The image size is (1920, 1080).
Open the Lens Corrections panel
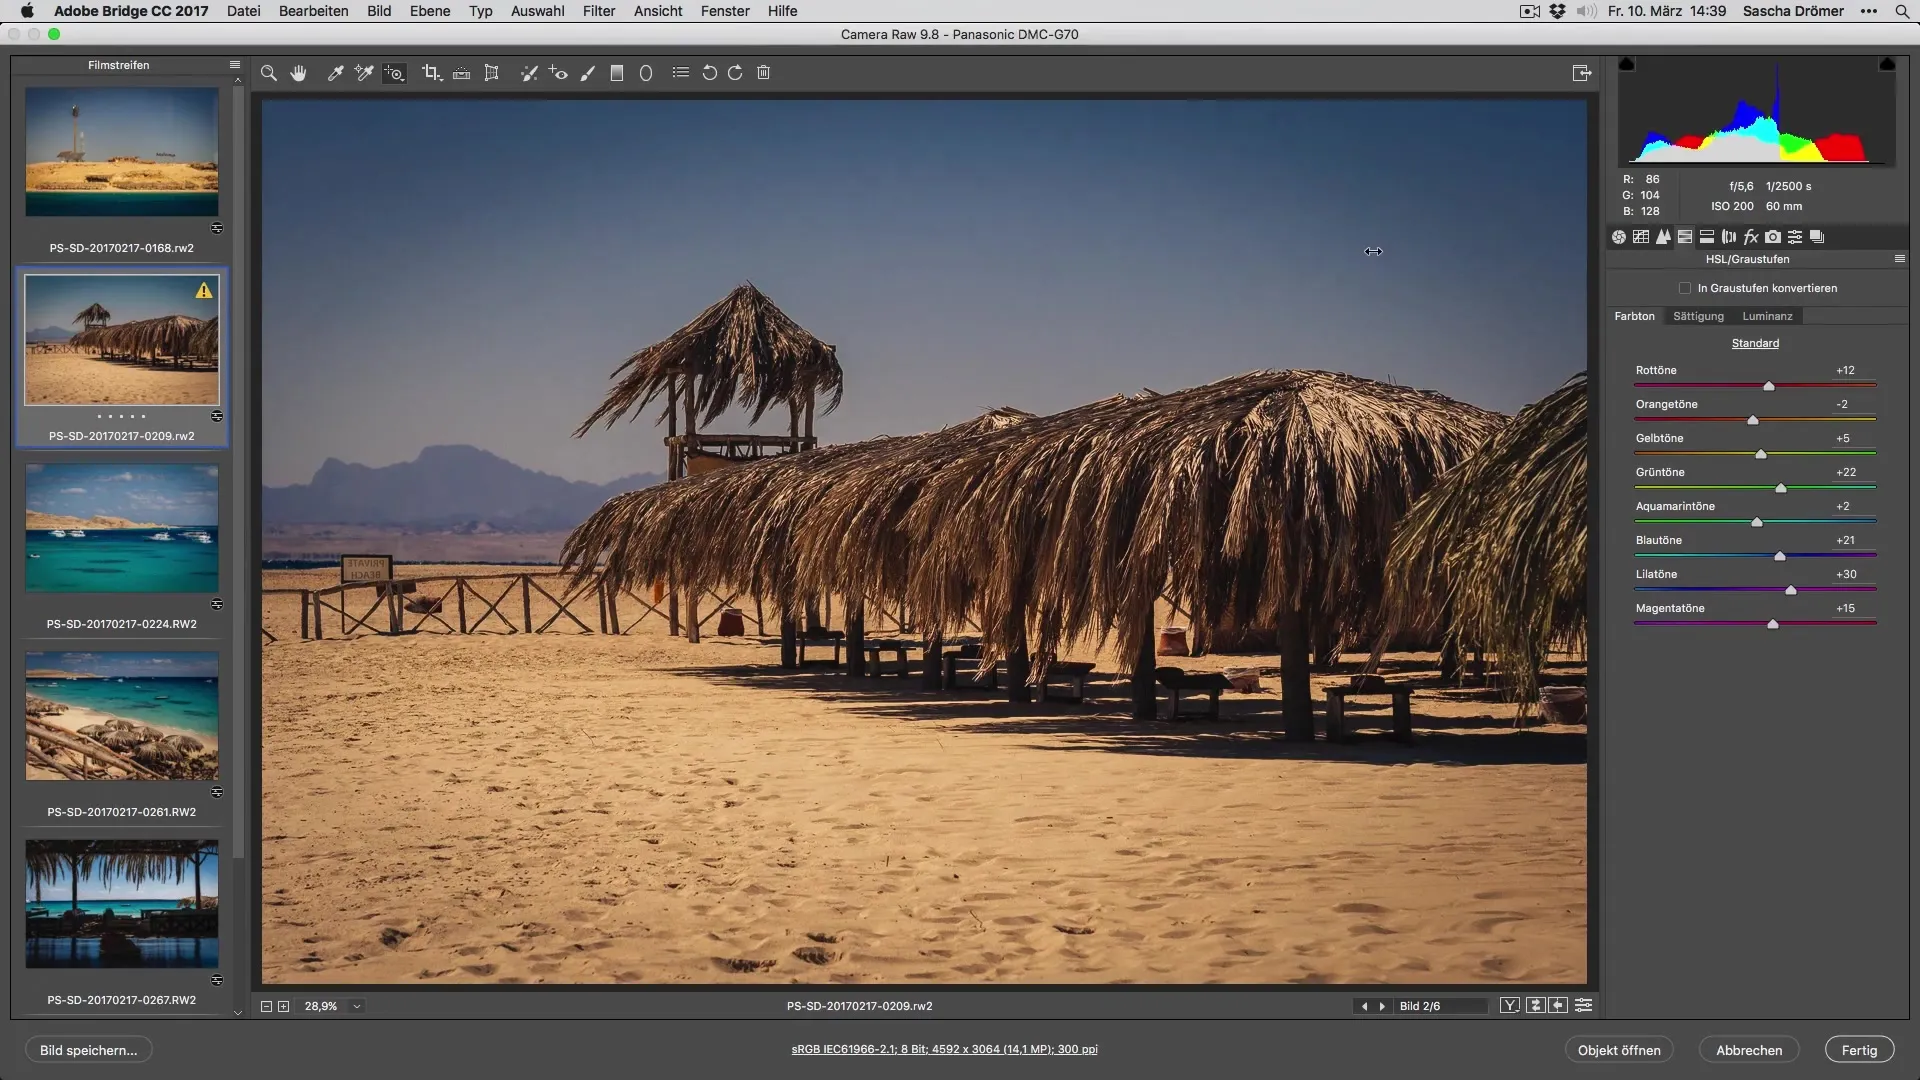(1729, 237)
